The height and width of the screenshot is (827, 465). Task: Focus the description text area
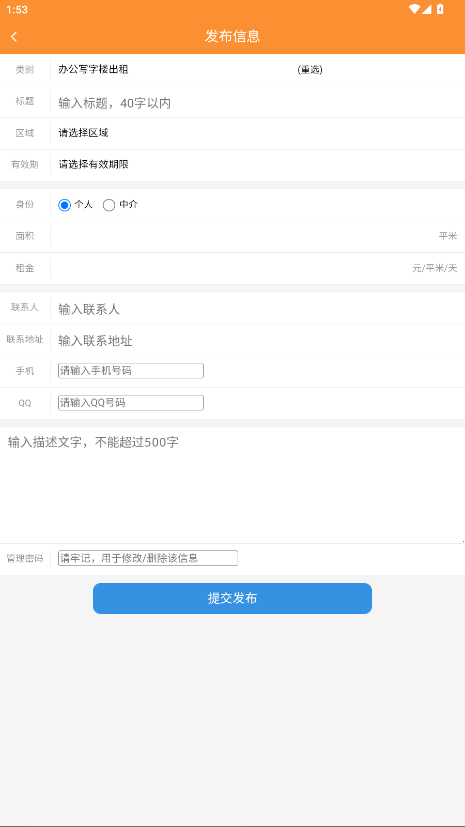232,485
